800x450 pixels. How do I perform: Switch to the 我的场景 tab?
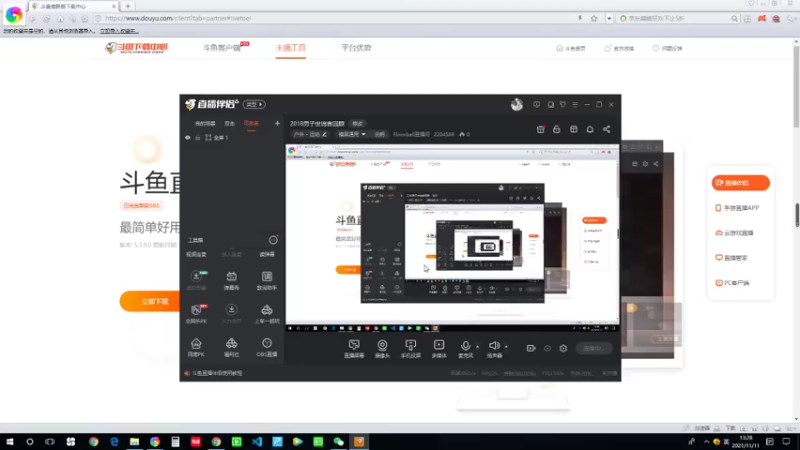coord(205,123)
